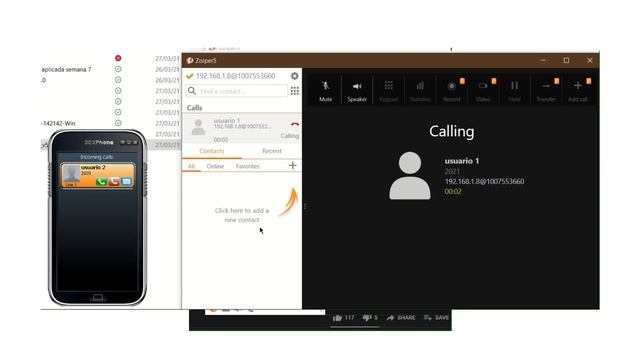
Task: Show Favorites contacts filter
Action: [x=247, y=166]
